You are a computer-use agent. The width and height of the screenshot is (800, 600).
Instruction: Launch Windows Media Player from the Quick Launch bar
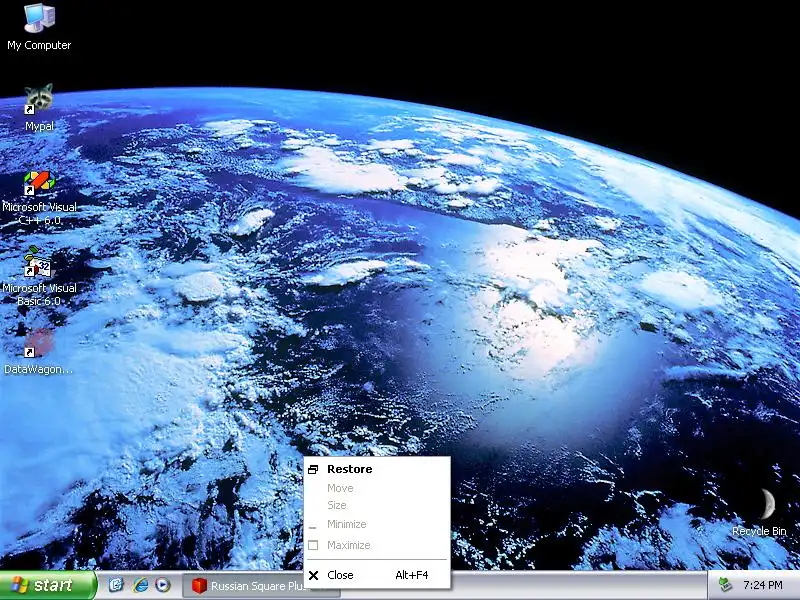pyautogui.click(x=163, y=585)
